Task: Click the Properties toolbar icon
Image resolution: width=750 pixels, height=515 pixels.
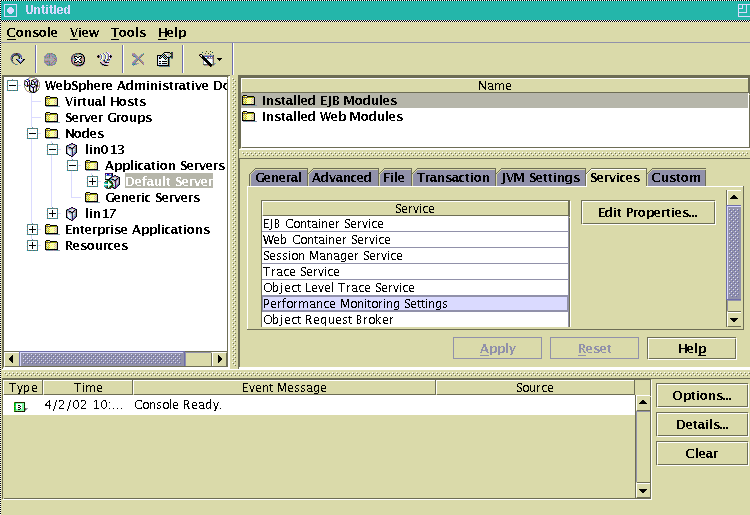Action: (165, 59)
